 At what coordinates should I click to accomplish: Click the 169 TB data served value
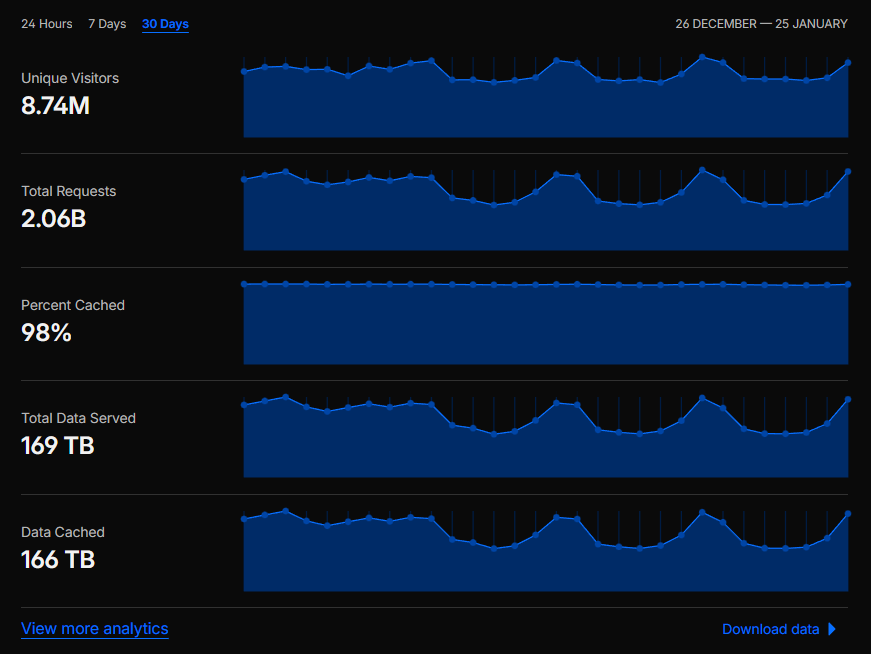[58, 446]
